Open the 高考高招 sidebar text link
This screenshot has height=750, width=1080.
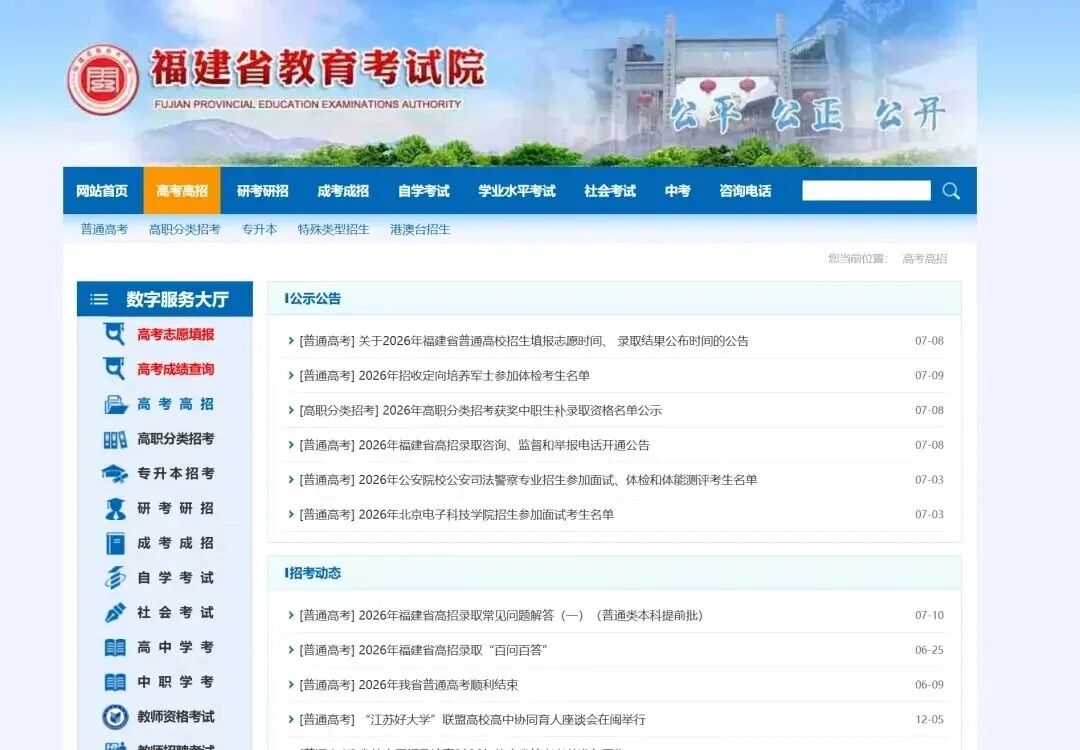[176, 404]
